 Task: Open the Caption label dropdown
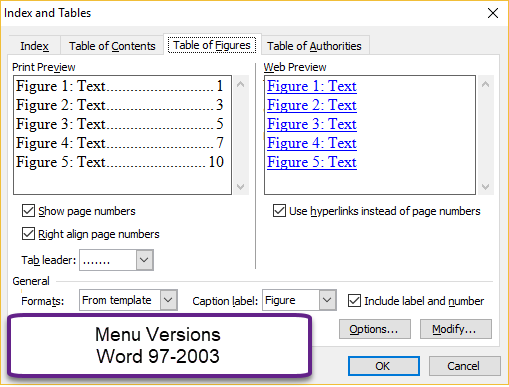coord(327,300)
